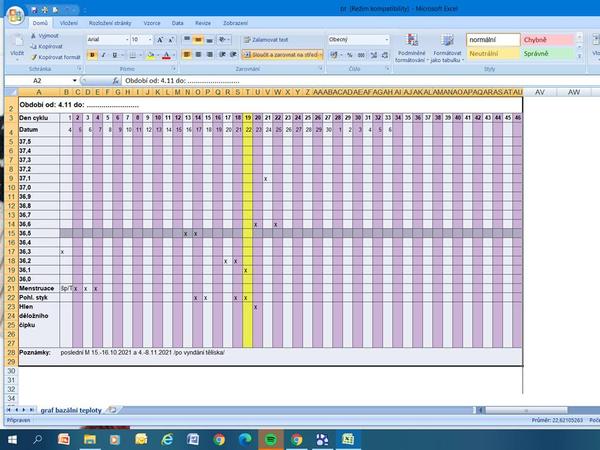Open Spotify from the taskbar
The height and width of the screenshot is (450, 600).
[x=272, y=438]
